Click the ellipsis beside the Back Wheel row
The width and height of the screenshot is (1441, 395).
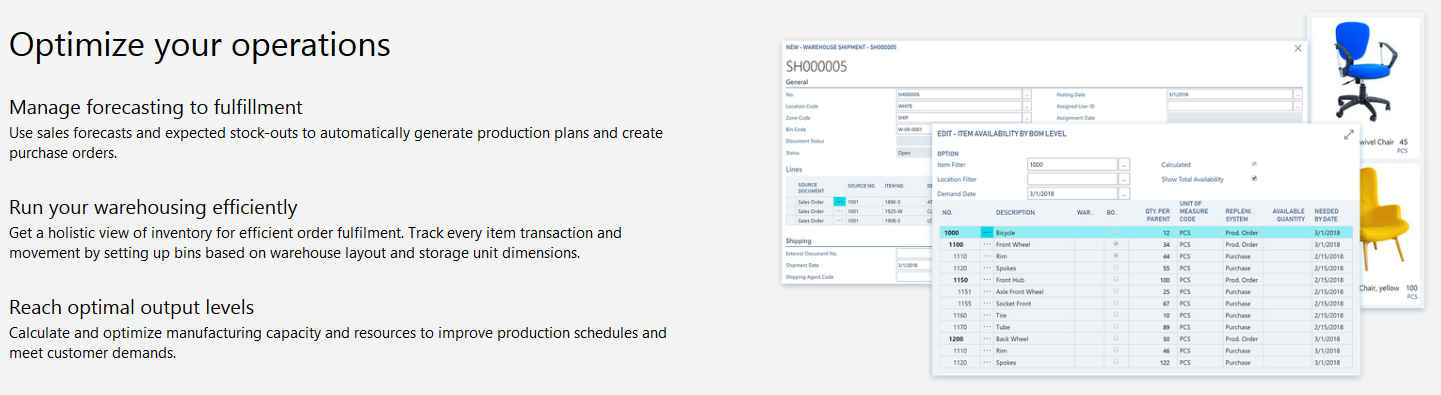click(x=988, y=339)
